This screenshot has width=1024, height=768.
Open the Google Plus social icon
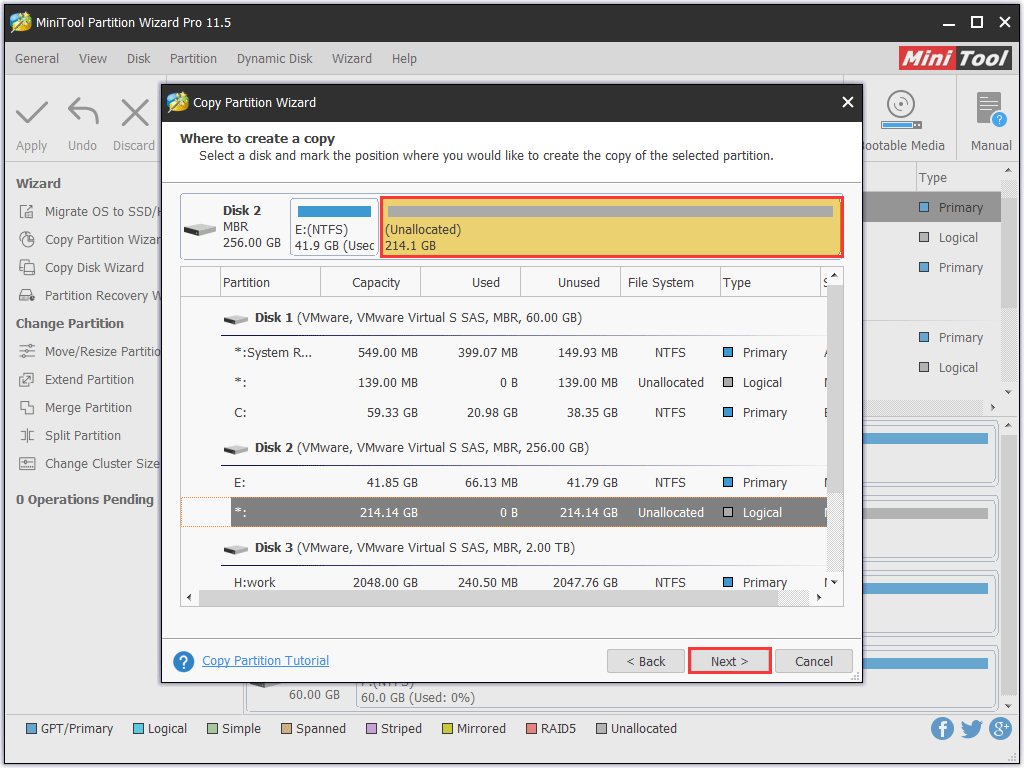pyautogui.click(x=1000, y=728)
